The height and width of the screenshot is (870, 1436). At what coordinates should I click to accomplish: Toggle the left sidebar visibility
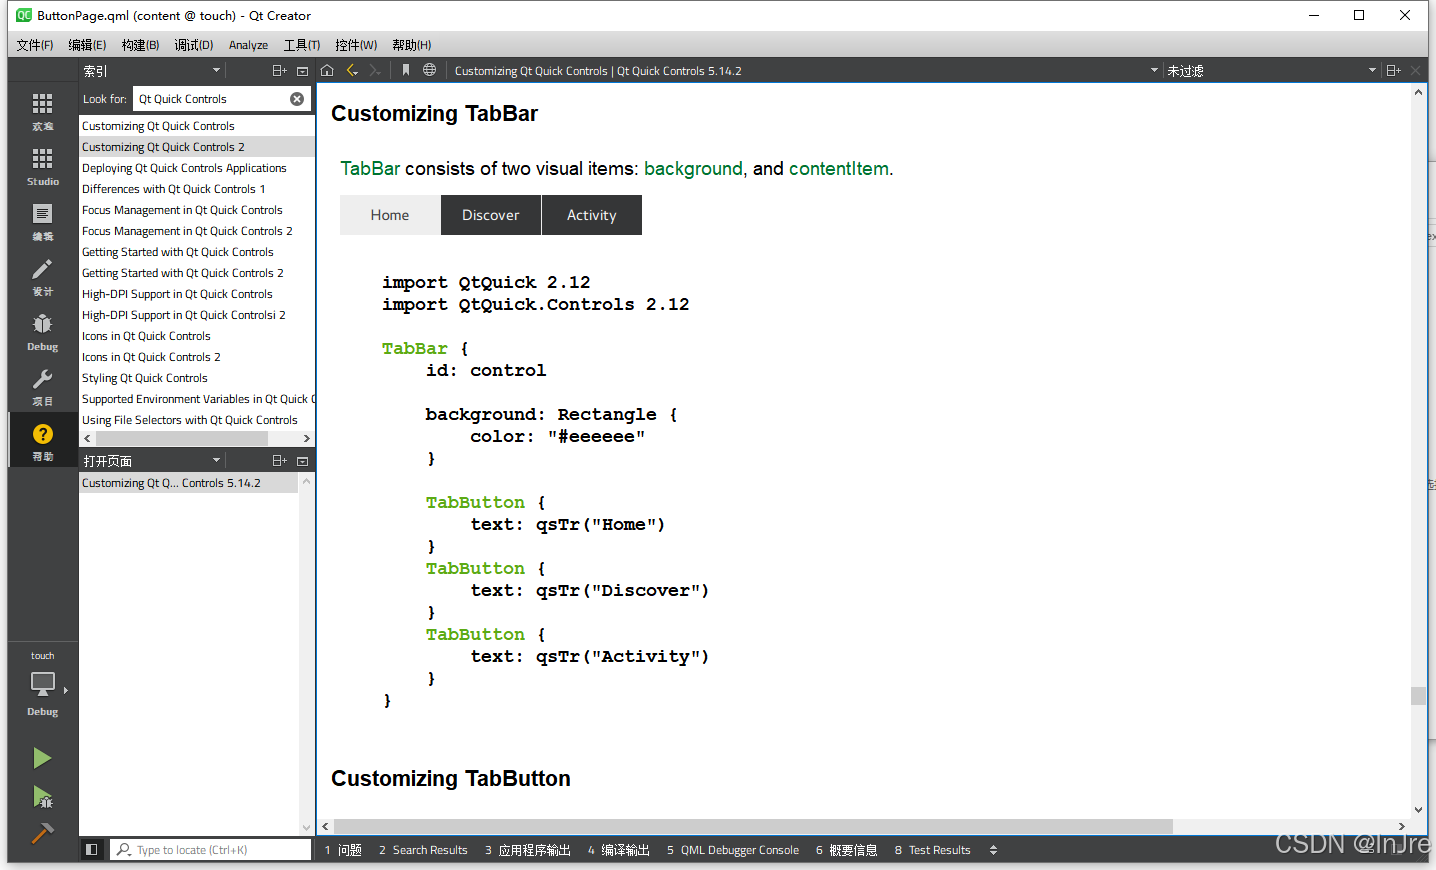click(92, 849)
